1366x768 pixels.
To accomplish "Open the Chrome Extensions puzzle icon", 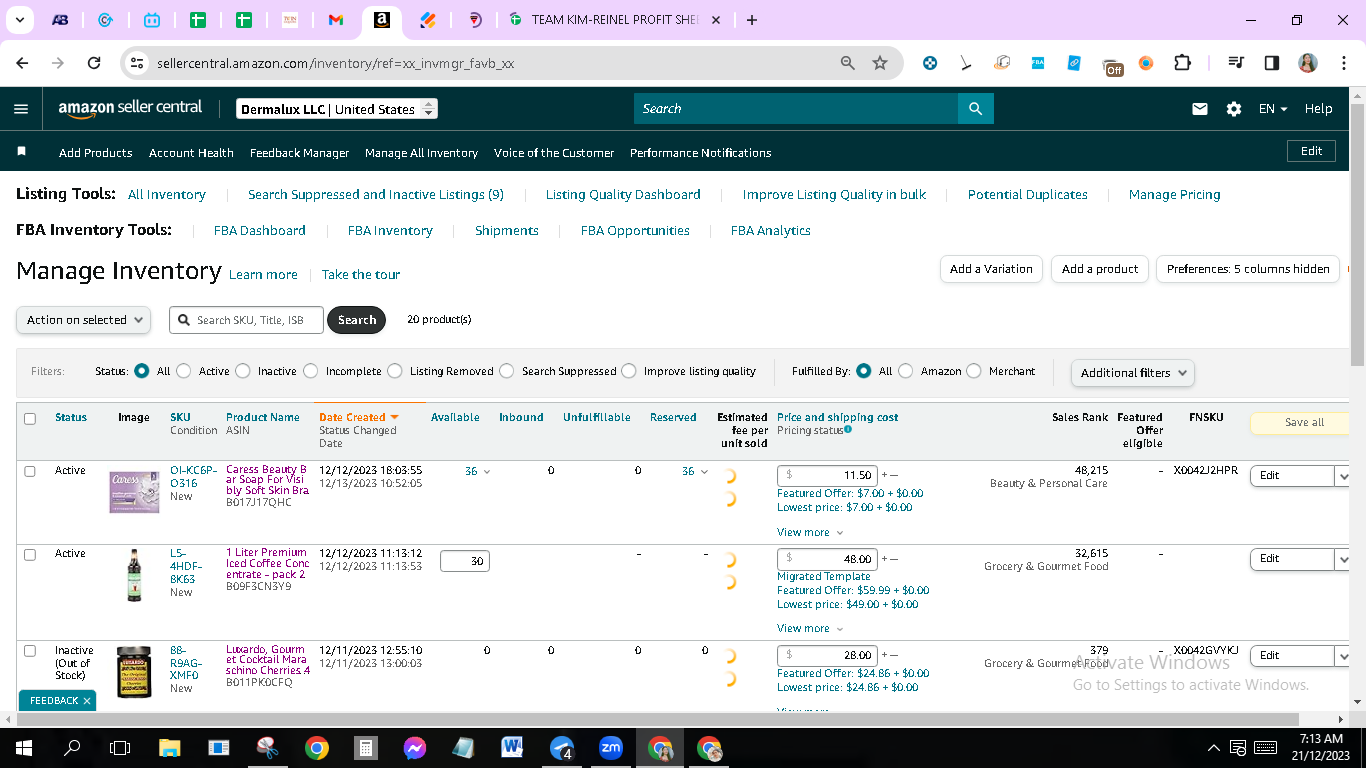I will tap(1182, 63).
